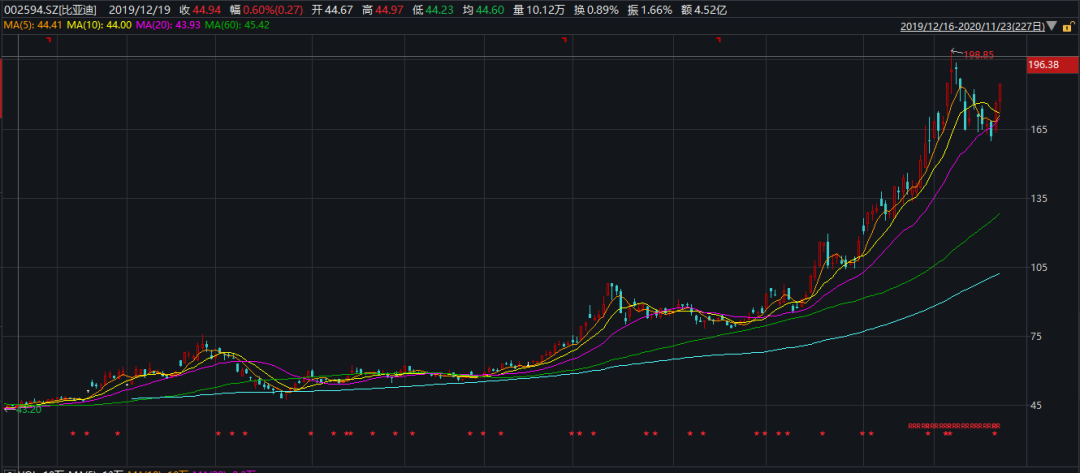Viewport: 1080px width, 473px height.
Task: Click the 0.60%(0.27) change percentage value
Action: (246, 9)
